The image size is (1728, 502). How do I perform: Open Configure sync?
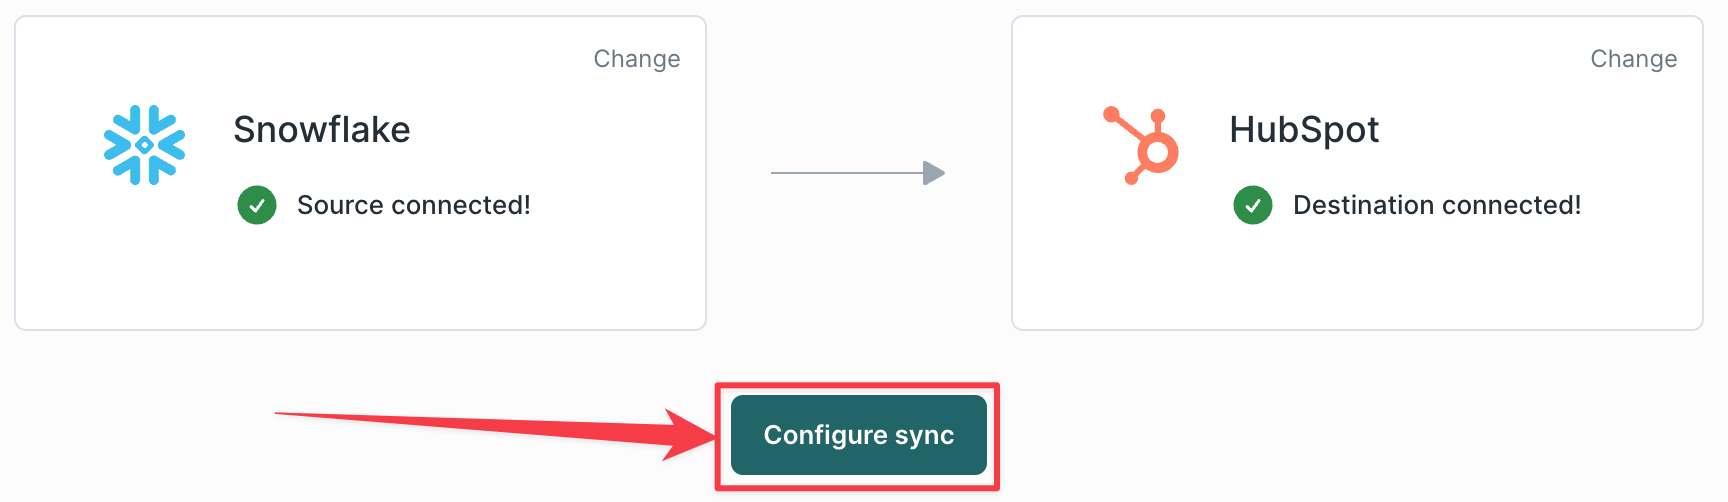point(859,435)
